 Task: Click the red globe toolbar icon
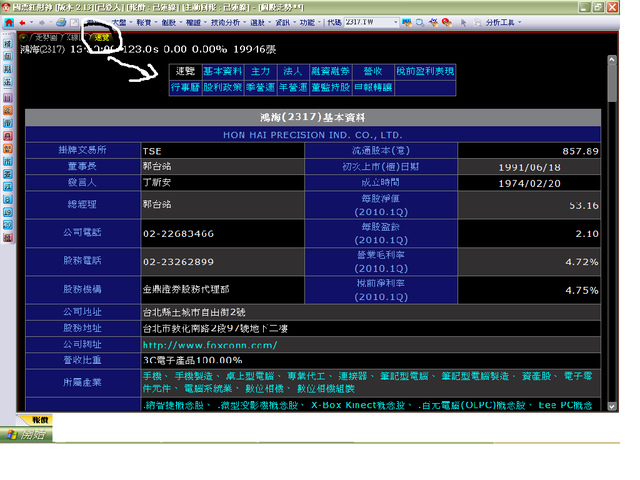[x=447, y=23]
